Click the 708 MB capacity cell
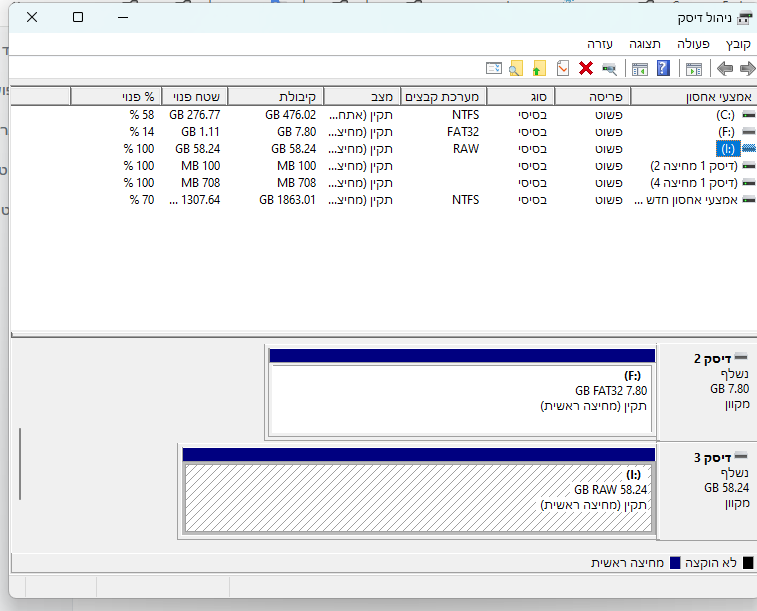Image resolution: width=757 pixels, height=611 pixels. [x=296, y=183]
